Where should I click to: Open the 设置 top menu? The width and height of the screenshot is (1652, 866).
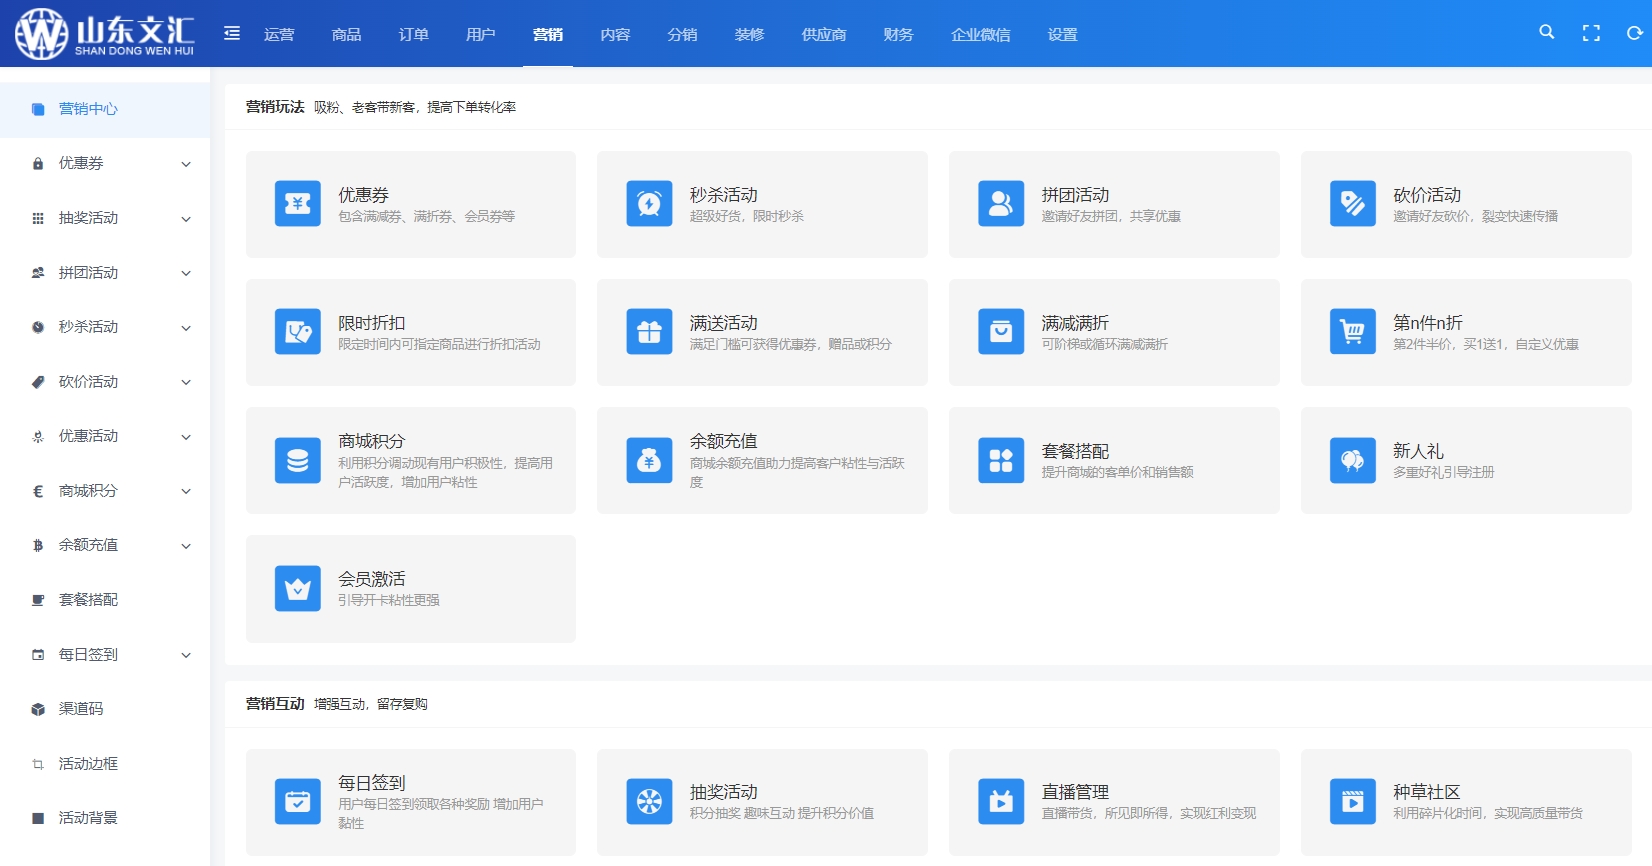(1062, 34)
